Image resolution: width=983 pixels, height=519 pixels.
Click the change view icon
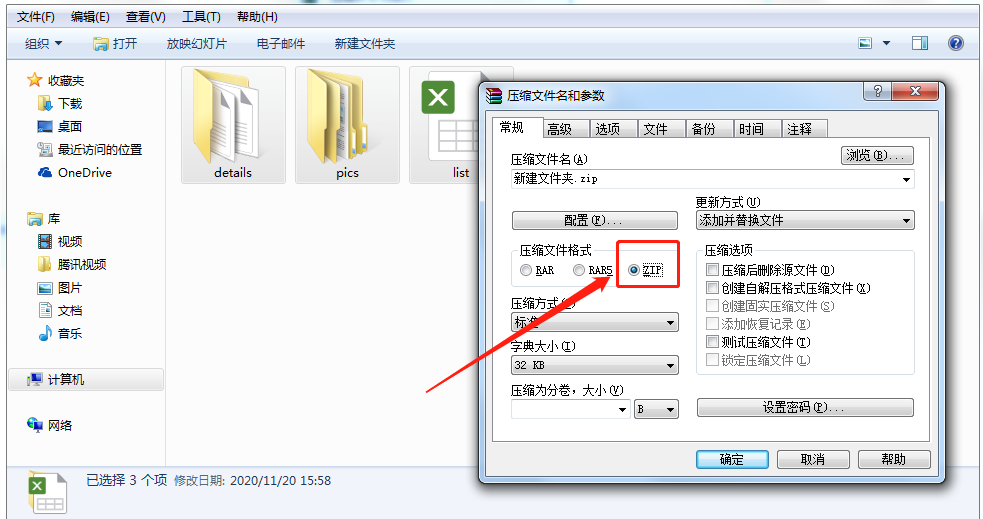865,43
